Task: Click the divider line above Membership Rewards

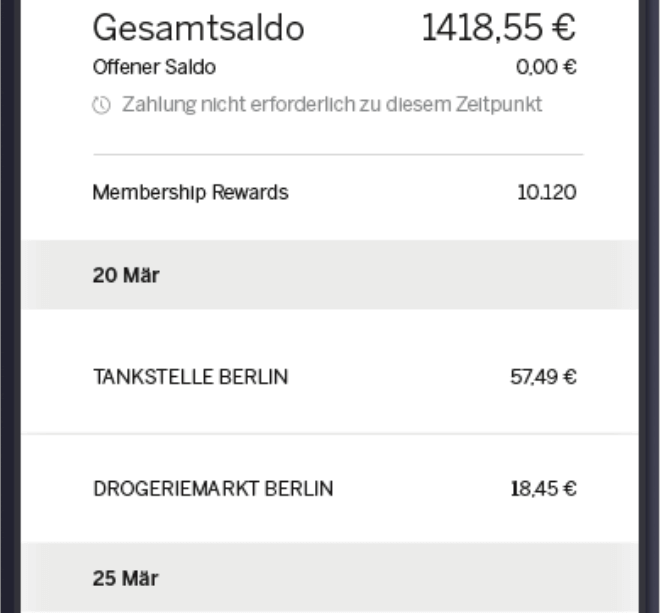Action: (x=338, y=155)
